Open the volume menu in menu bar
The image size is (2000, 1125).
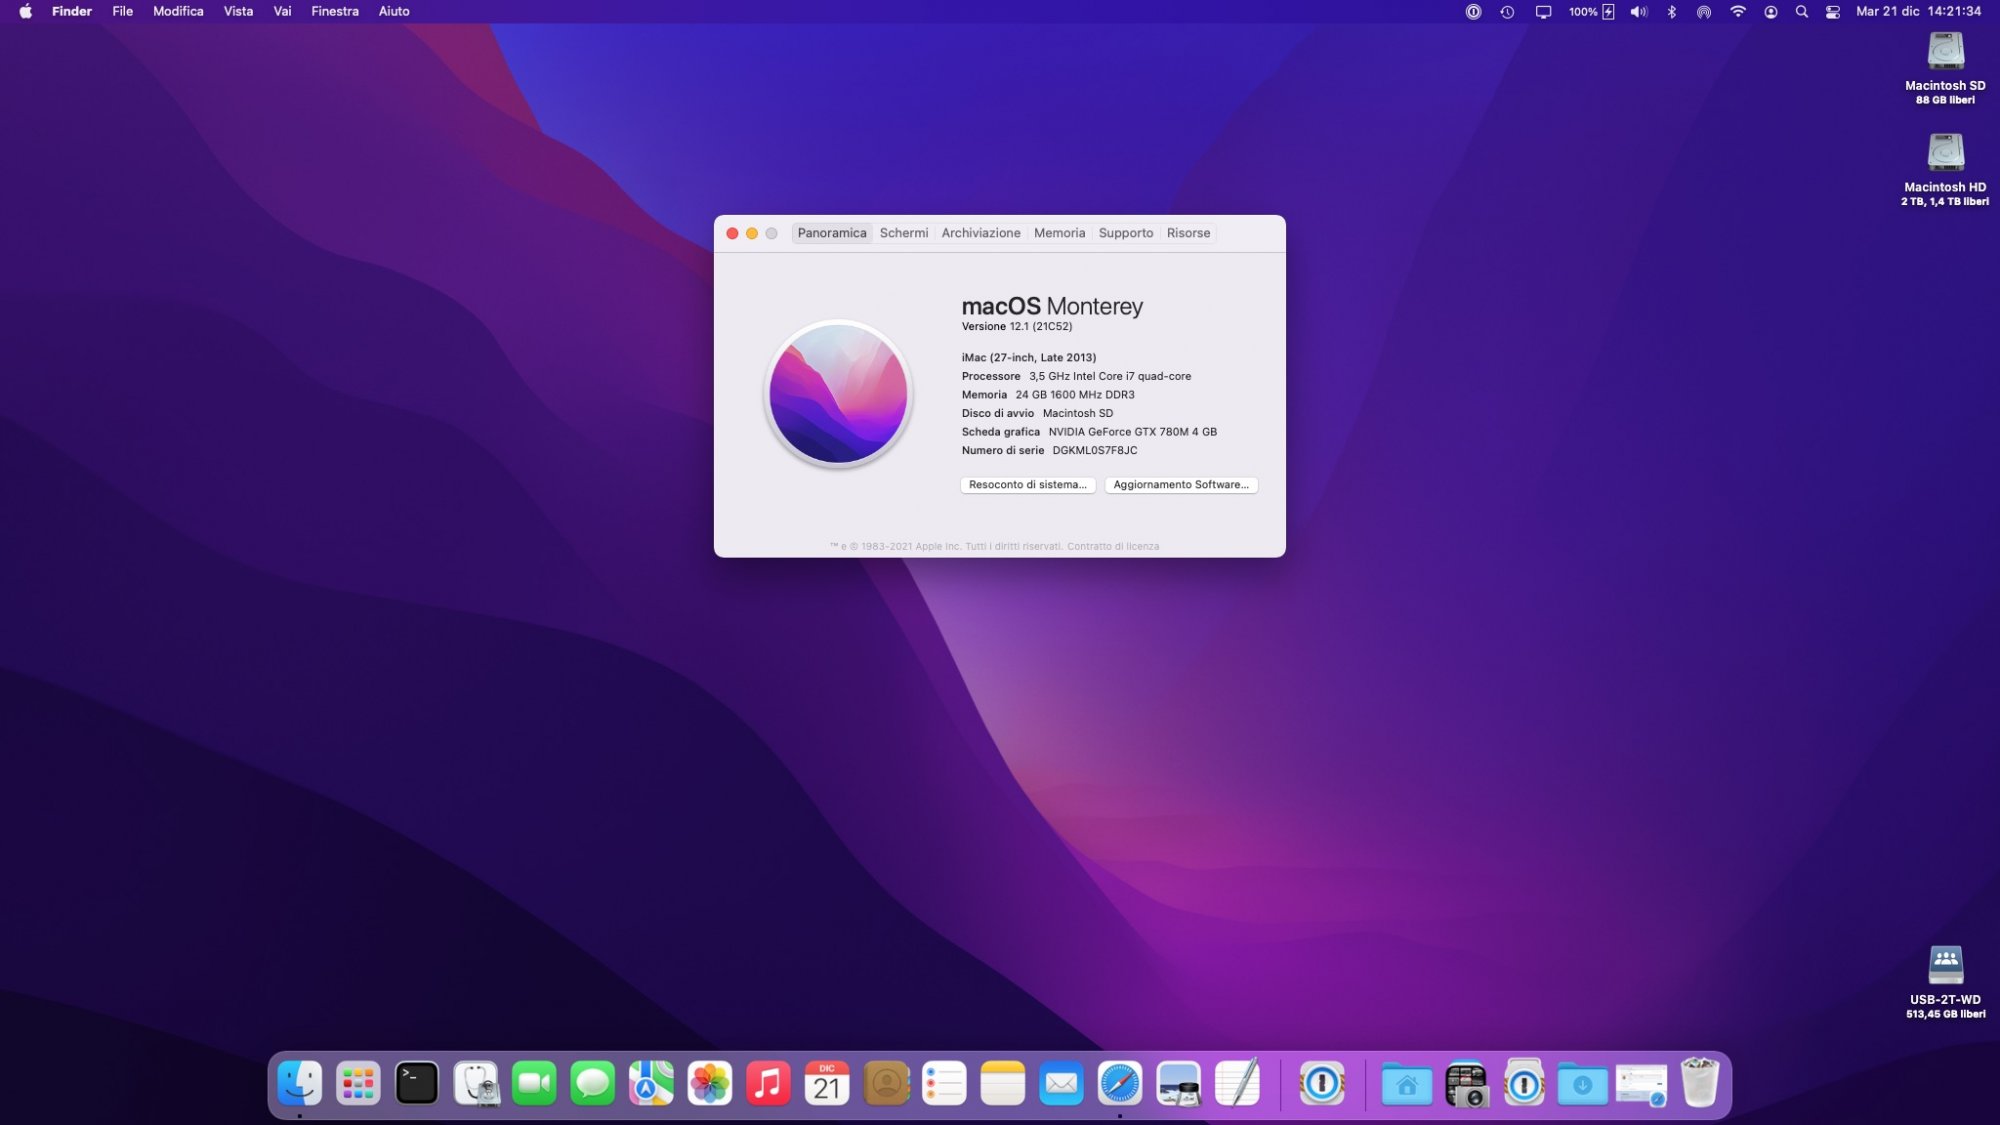[1638, 12]
